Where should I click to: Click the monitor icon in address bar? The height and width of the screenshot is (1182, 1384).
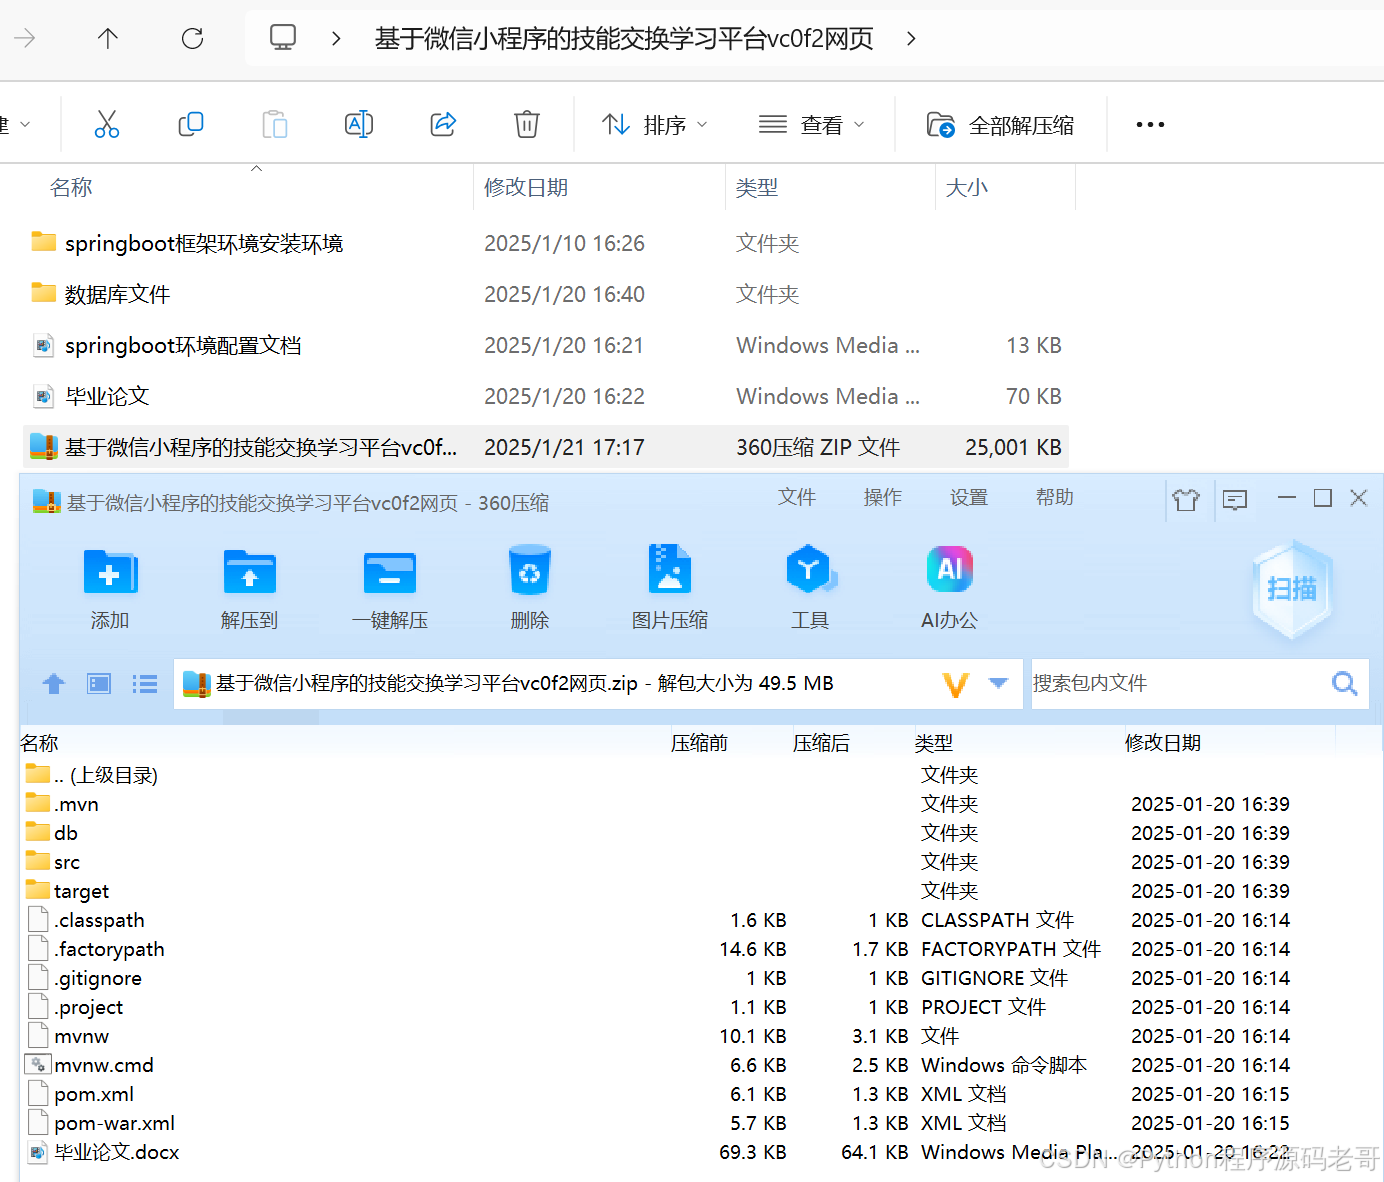click(x=283, y=38)
